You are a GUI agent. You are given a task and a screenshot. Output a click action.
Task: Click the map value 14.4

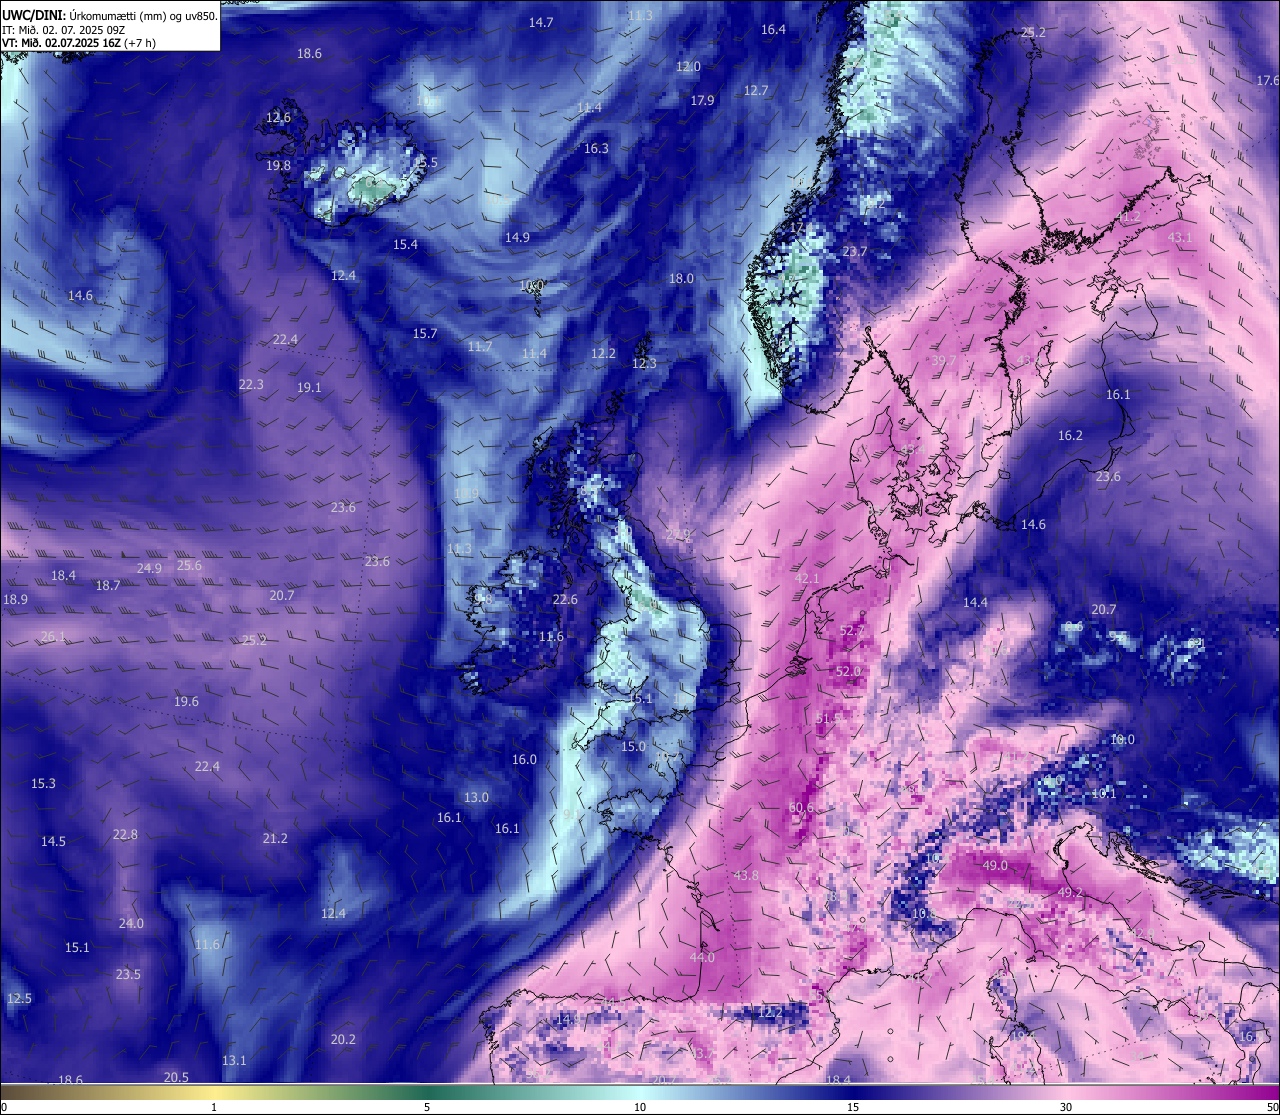(x=975, y=603)
